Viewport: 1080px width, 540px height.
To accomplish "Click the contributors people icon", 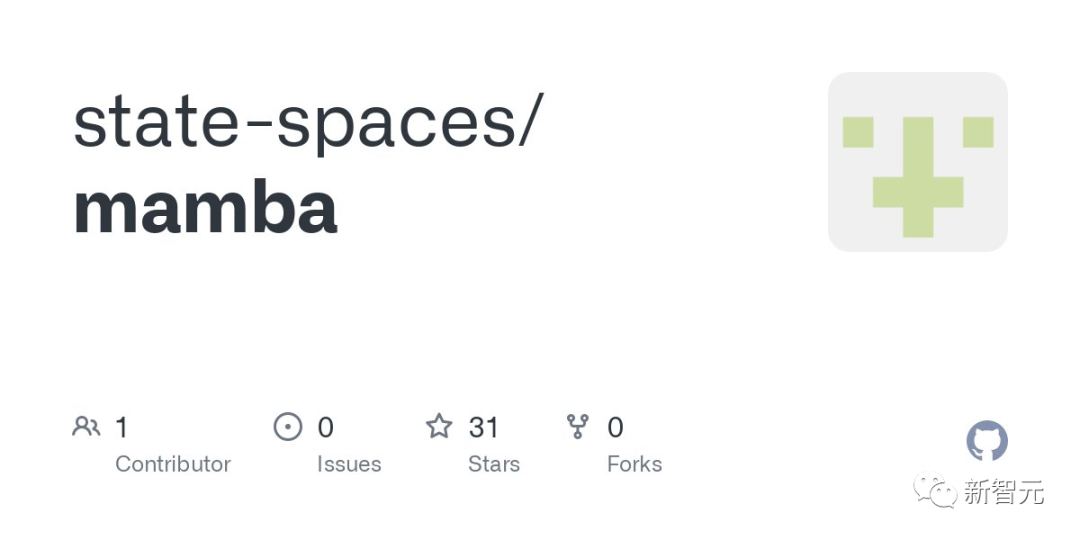I will click(87, 427).
